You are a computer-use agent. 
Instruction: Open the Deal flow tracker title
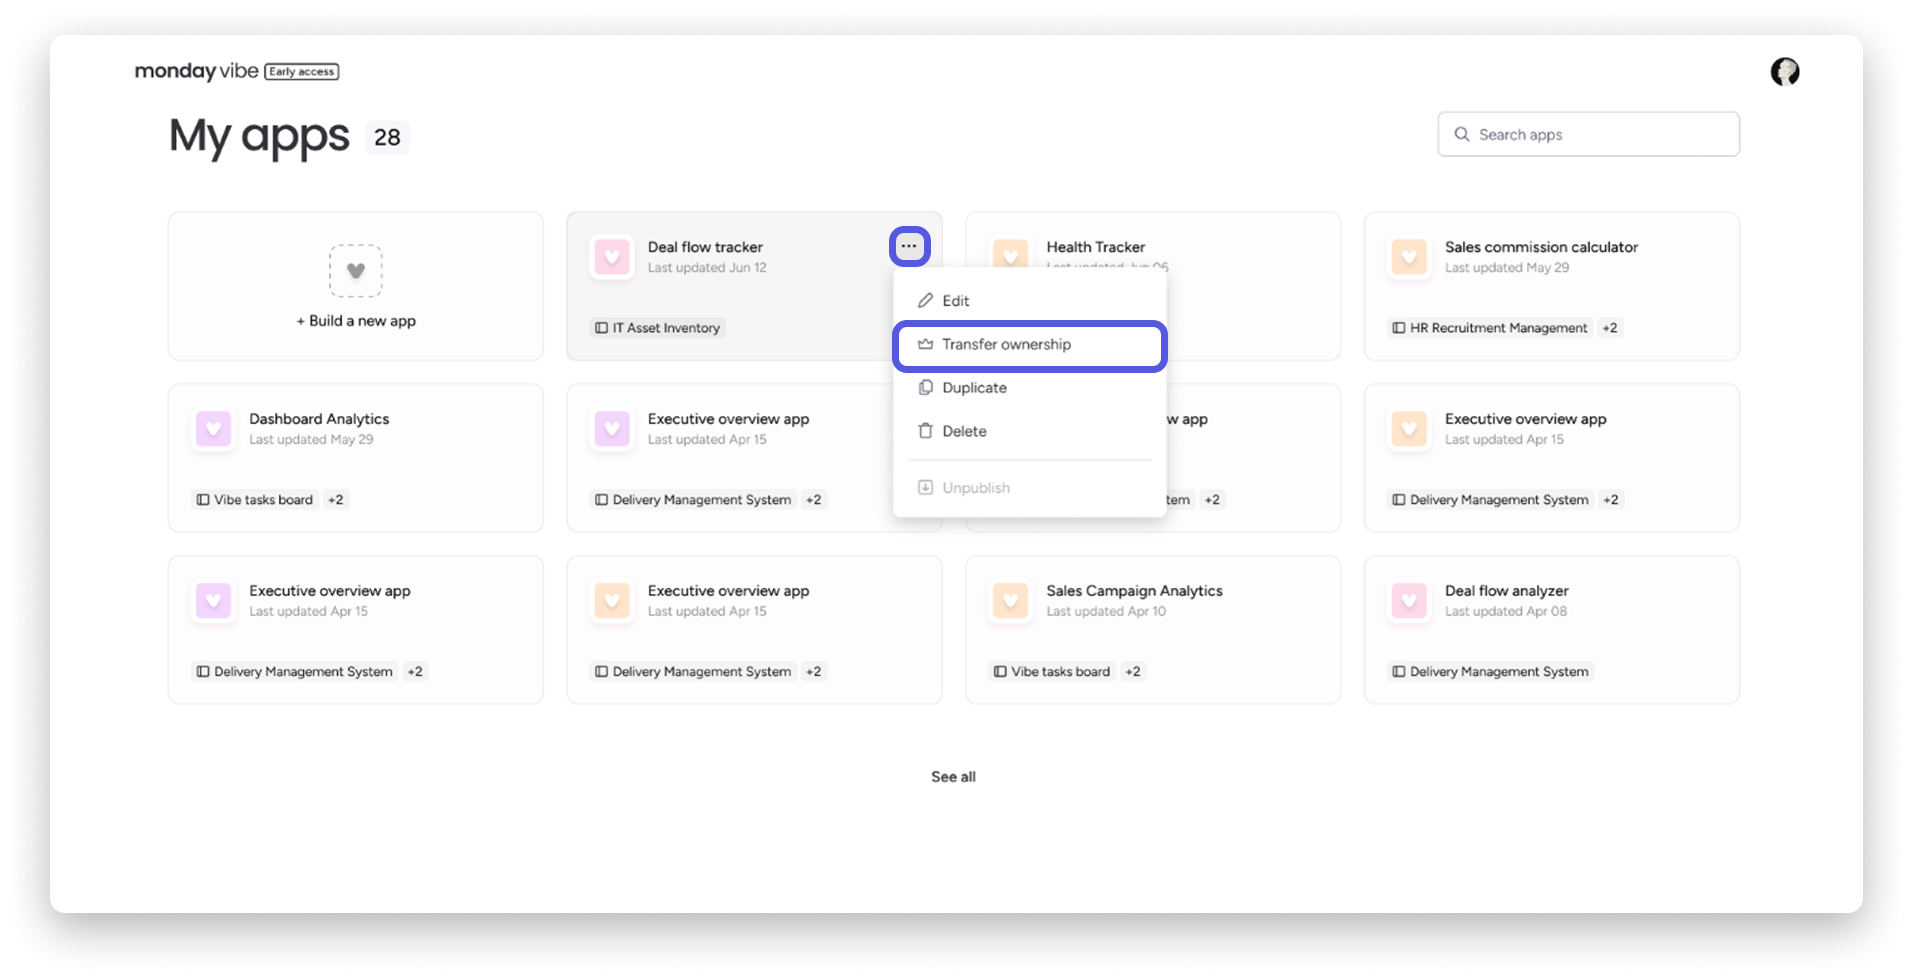(x=705, y=247)
